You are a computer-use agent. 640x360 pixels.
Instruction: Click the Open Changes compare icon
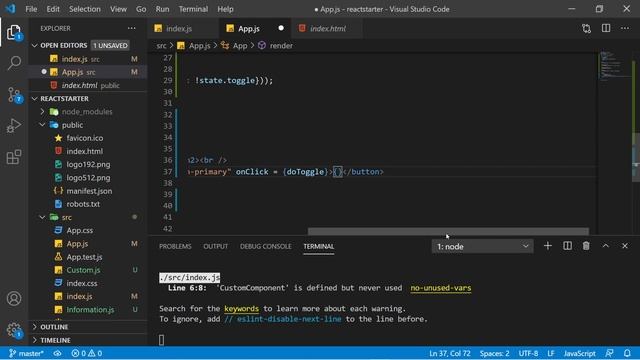(x=586, y=28)
